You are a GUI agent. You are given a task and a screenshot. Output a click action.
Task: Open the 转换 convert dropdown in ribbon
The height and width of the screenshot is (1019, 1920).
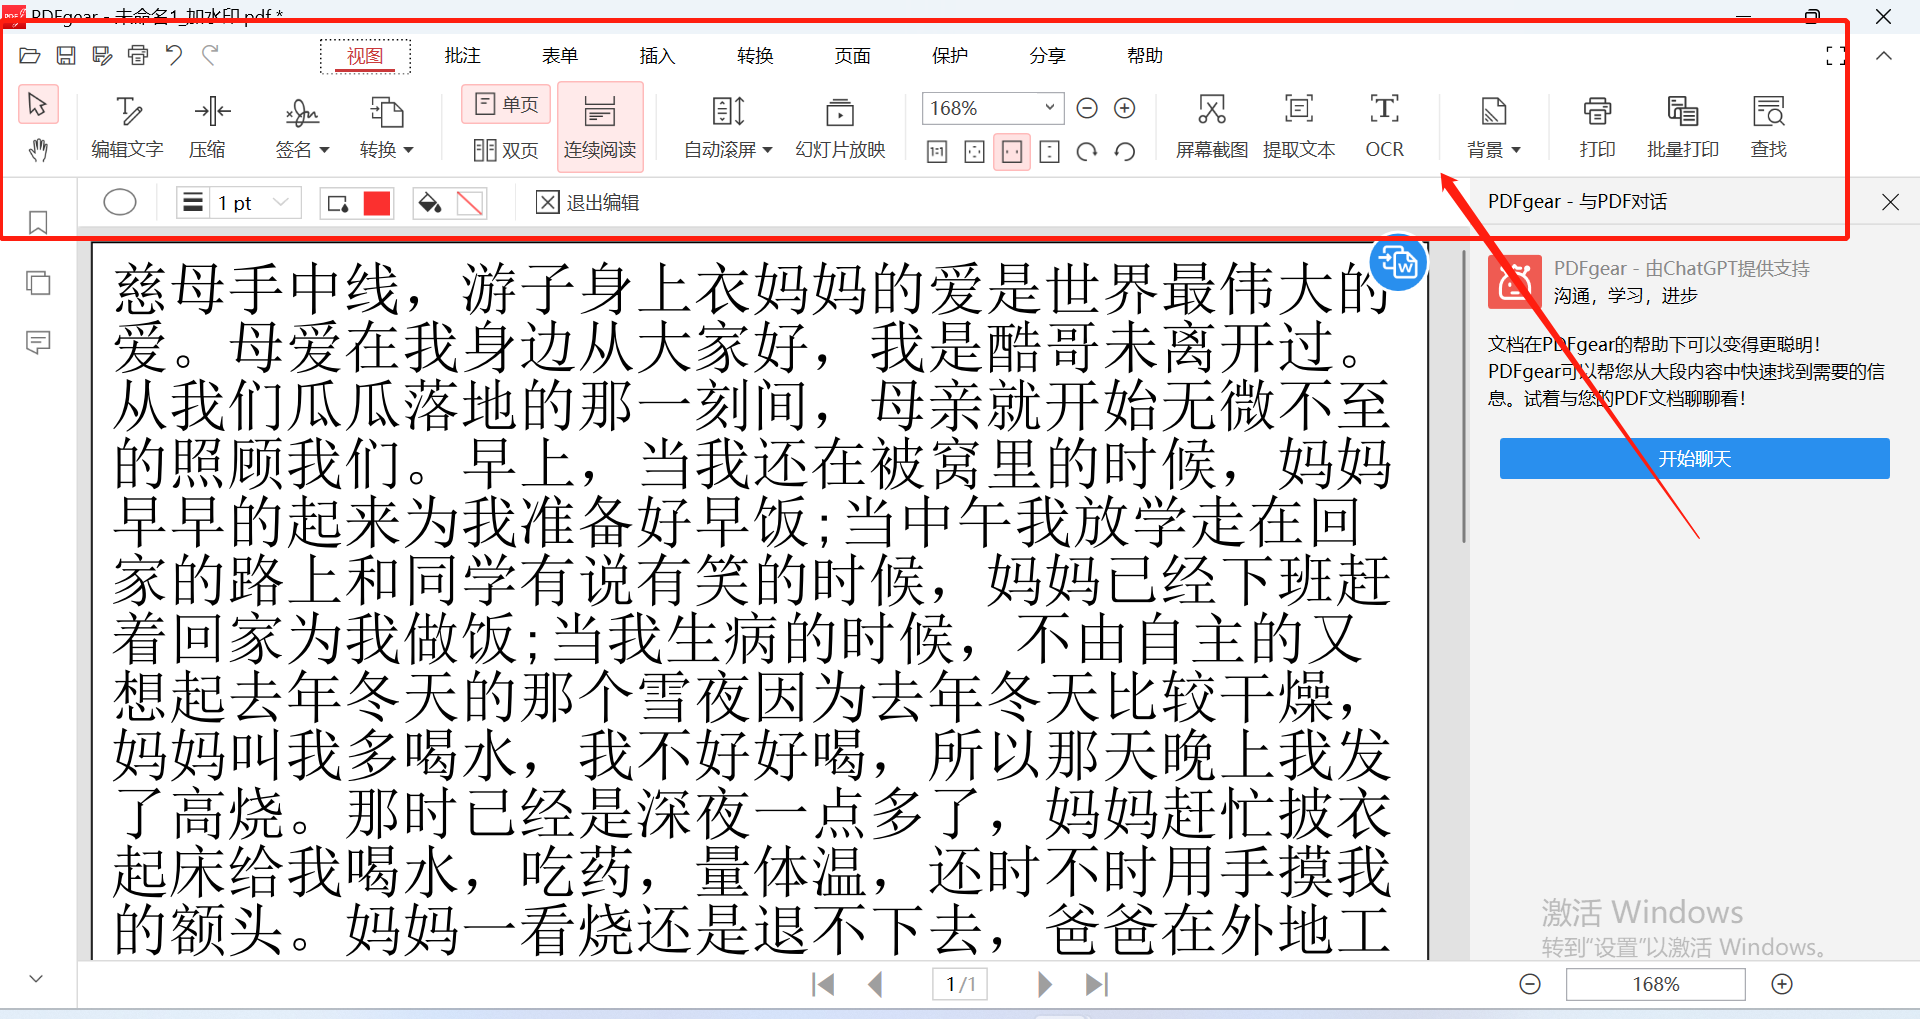pyautogui.click(x=387, y=127)
